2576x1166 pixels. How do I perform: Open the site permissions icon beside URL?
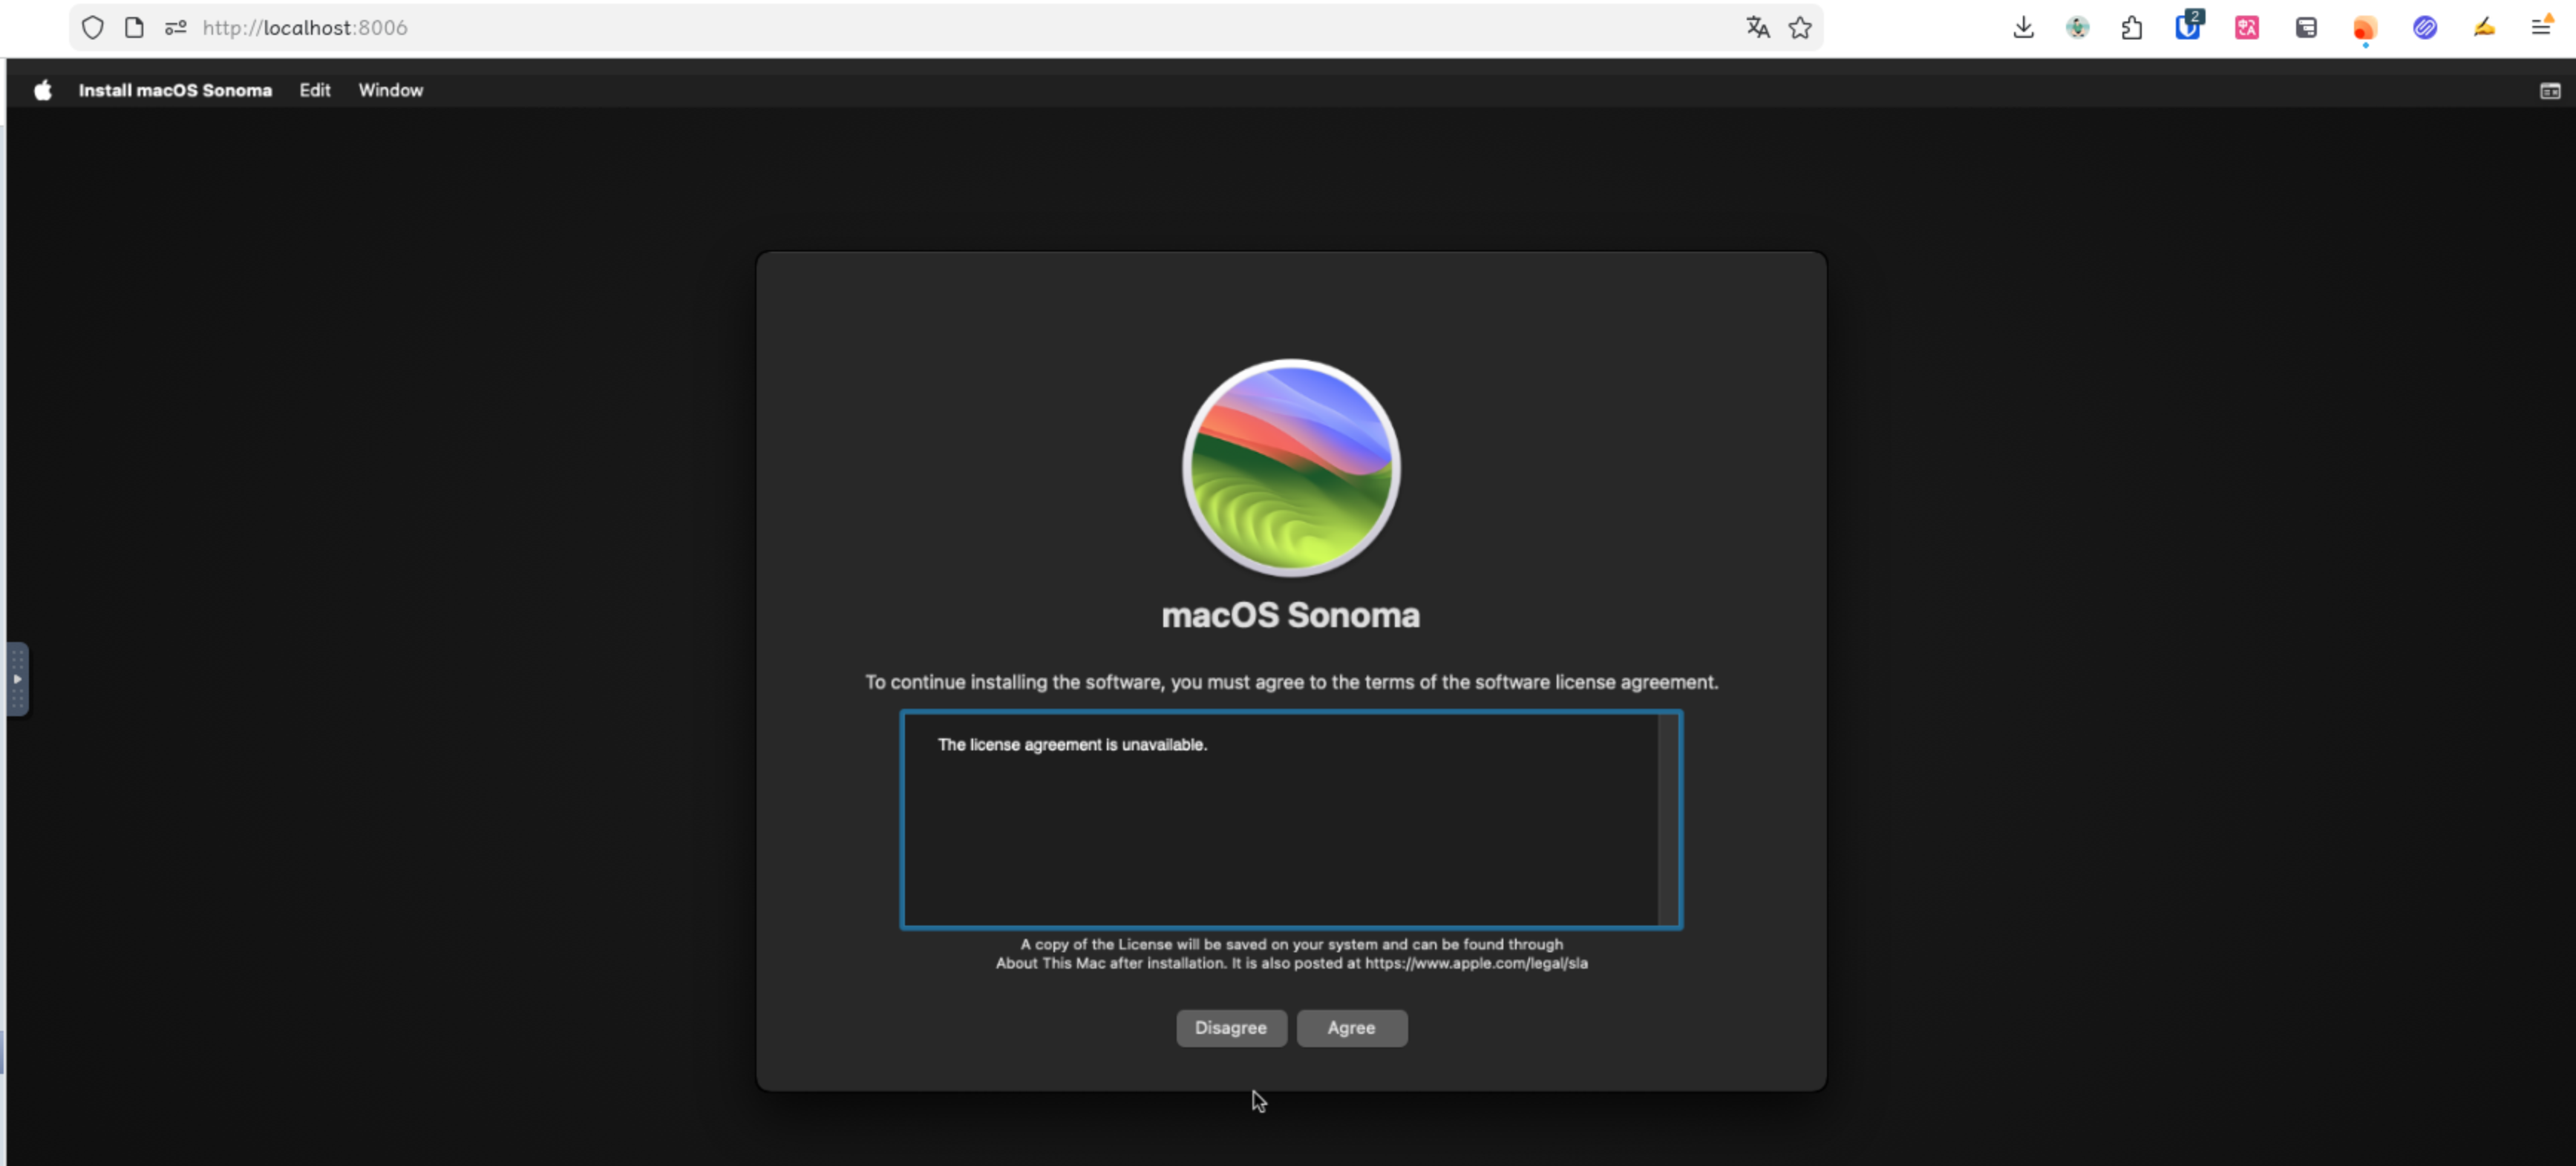(x=176, y=28)
